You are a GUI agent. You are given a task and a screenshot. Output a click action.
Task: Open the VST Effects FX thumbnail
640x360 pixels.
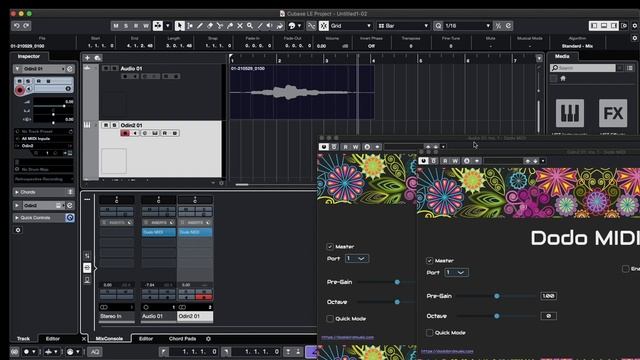[613, 113]
